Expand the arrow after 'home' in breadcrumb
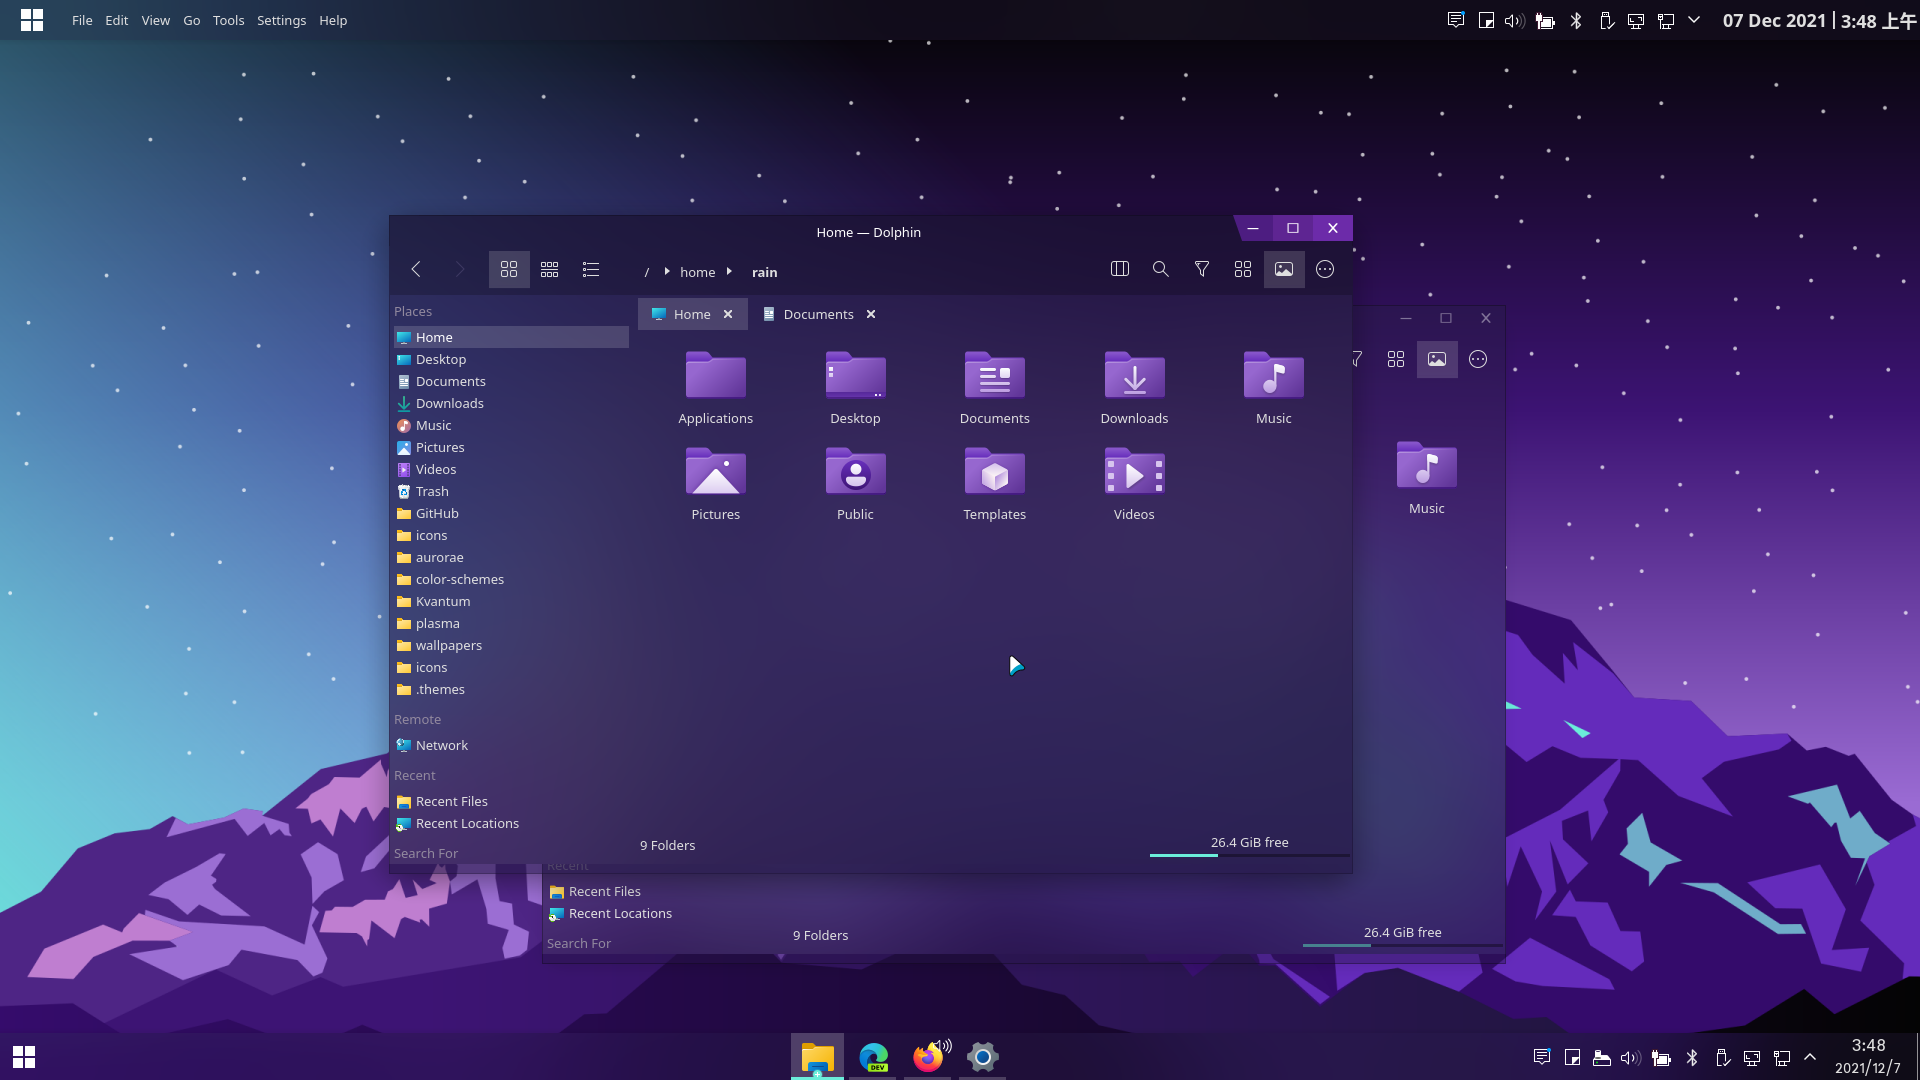This screenshot has width=1920, height=1080. [729, 271]
